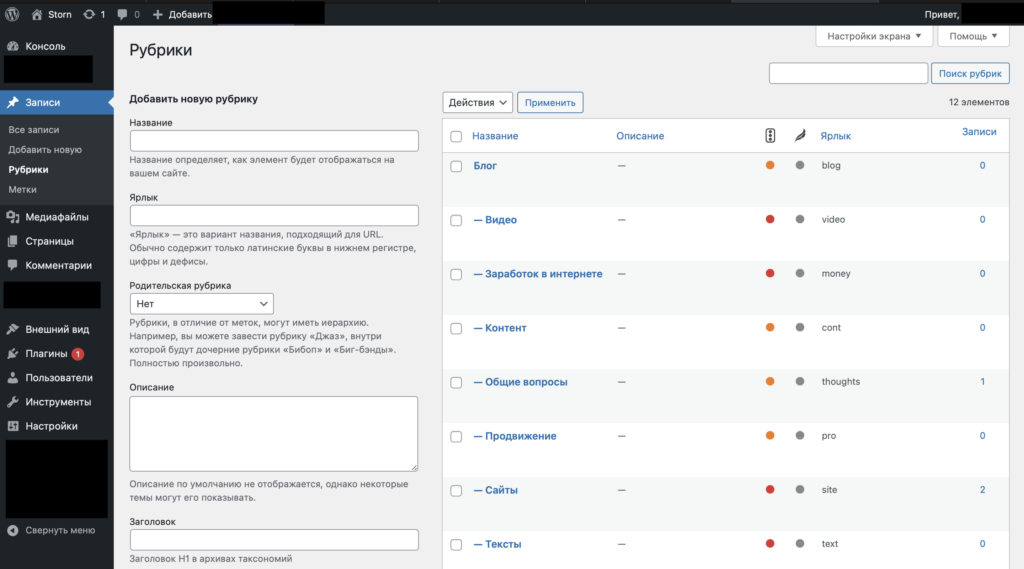Check the Продвижение category checkbox
This screenshot has width=1024, height=569.
pyautogui.click(x=456, y=437)
